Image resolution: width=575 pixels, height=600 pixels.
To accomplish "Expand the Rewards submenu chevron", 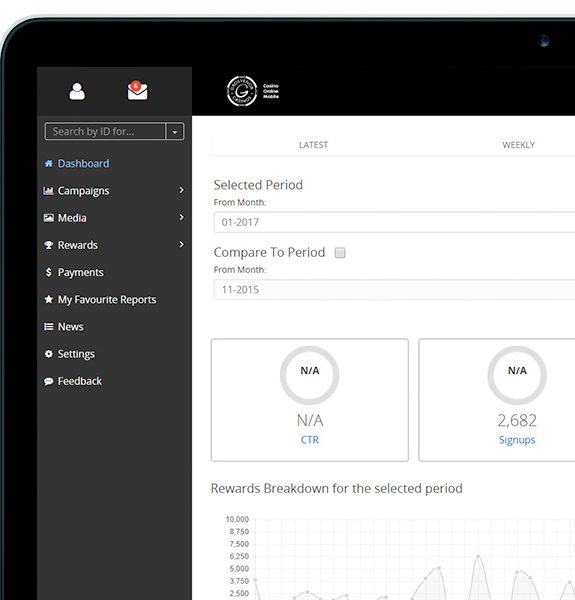I will 181,244.
